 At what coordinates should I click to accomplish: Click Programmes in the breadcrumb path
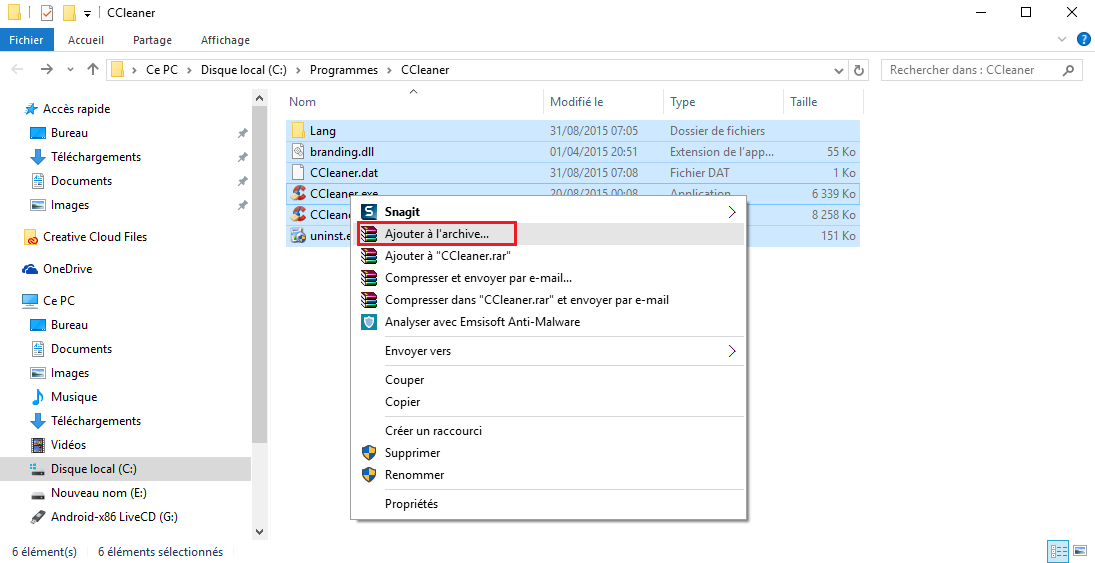tap(344, 70)
